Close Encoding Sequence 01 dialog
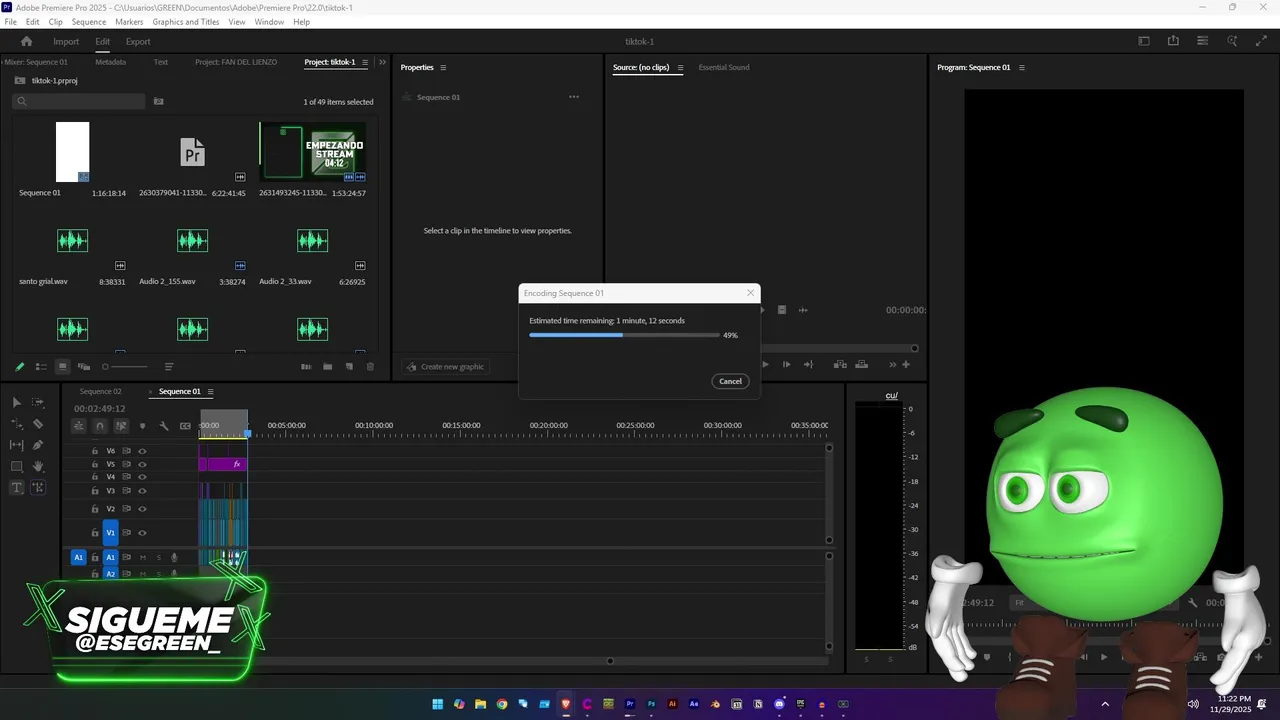The width and height of the screenshot is (1280, 720). point(750,293)
